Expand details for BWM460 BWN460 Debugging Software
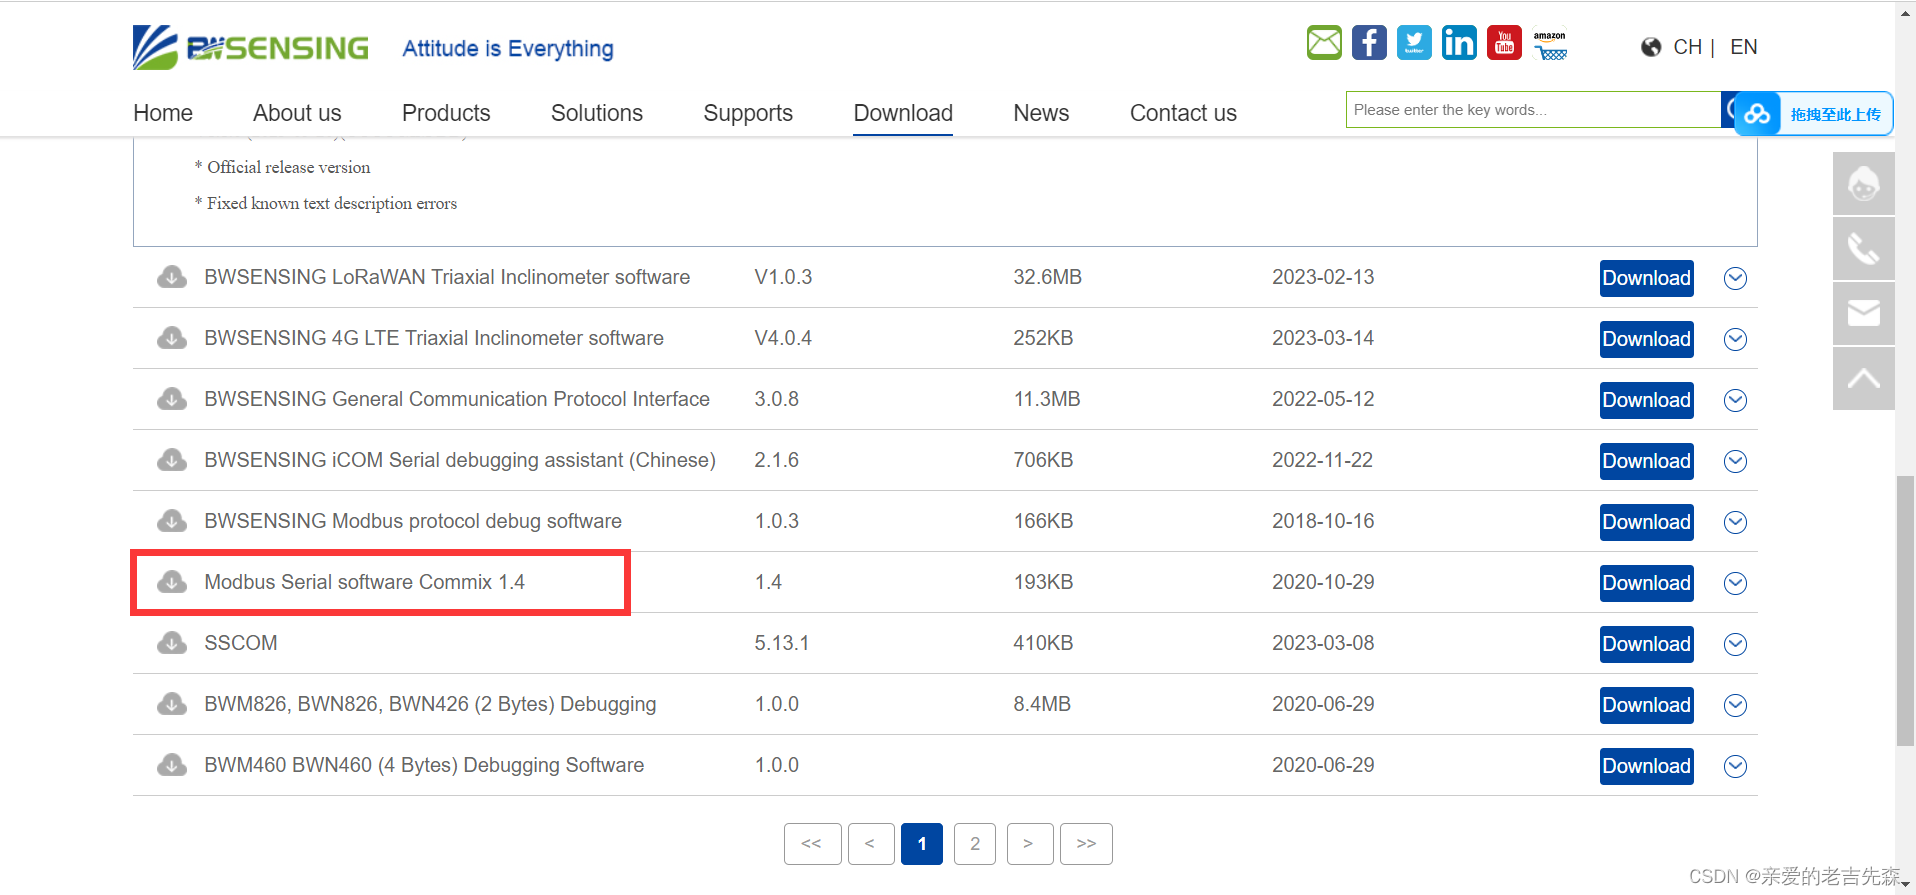1916x895 pixels. pos(1735,766)
